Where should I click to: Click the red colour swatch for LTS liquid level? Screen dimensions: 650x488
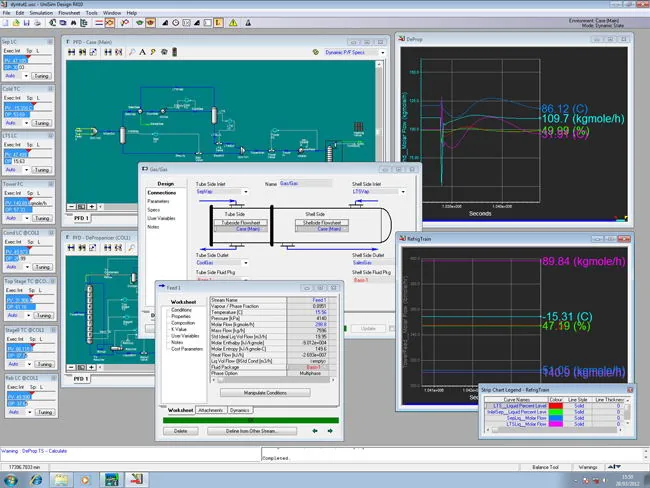pyautogui.click(x=555, y=406)
